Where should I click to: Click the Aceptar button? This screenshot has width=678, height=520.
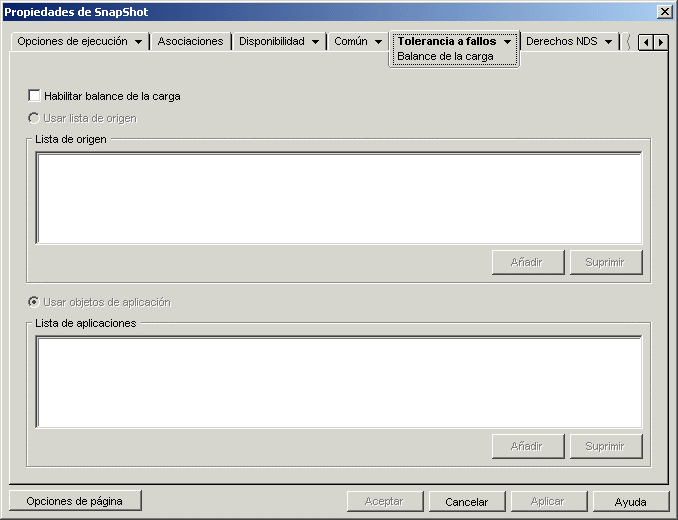click(385, 501)
